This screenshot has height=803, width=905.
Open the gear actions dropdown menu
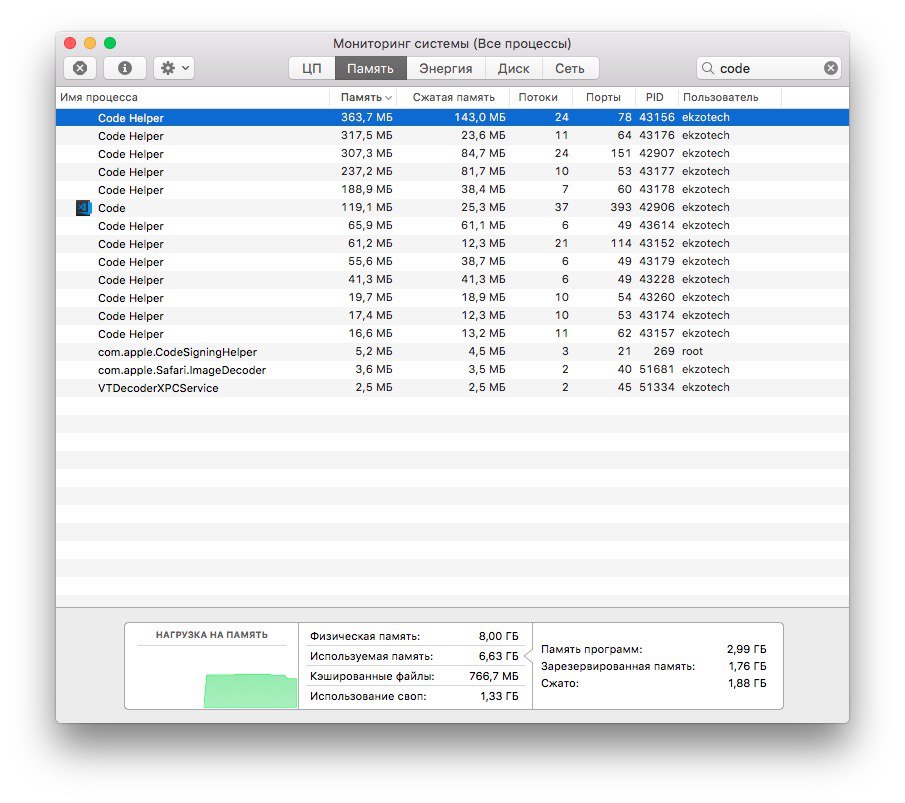click(174, 68)
